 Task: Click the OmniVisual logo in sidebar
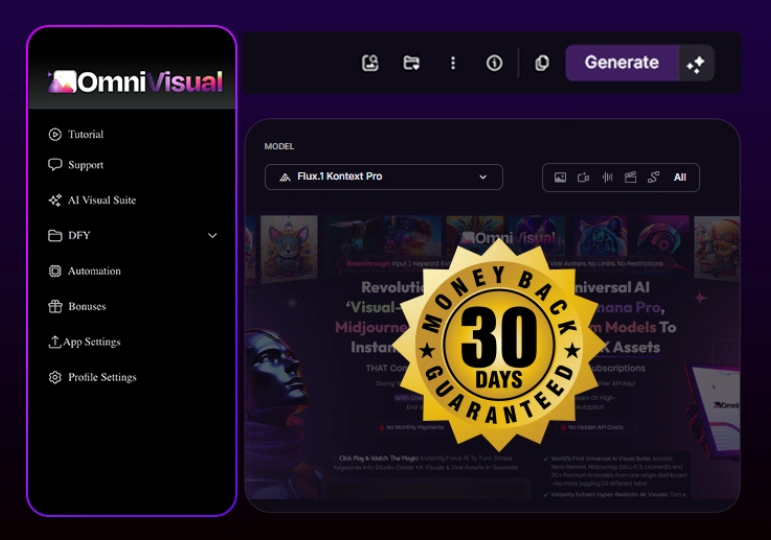pos(135,82)
